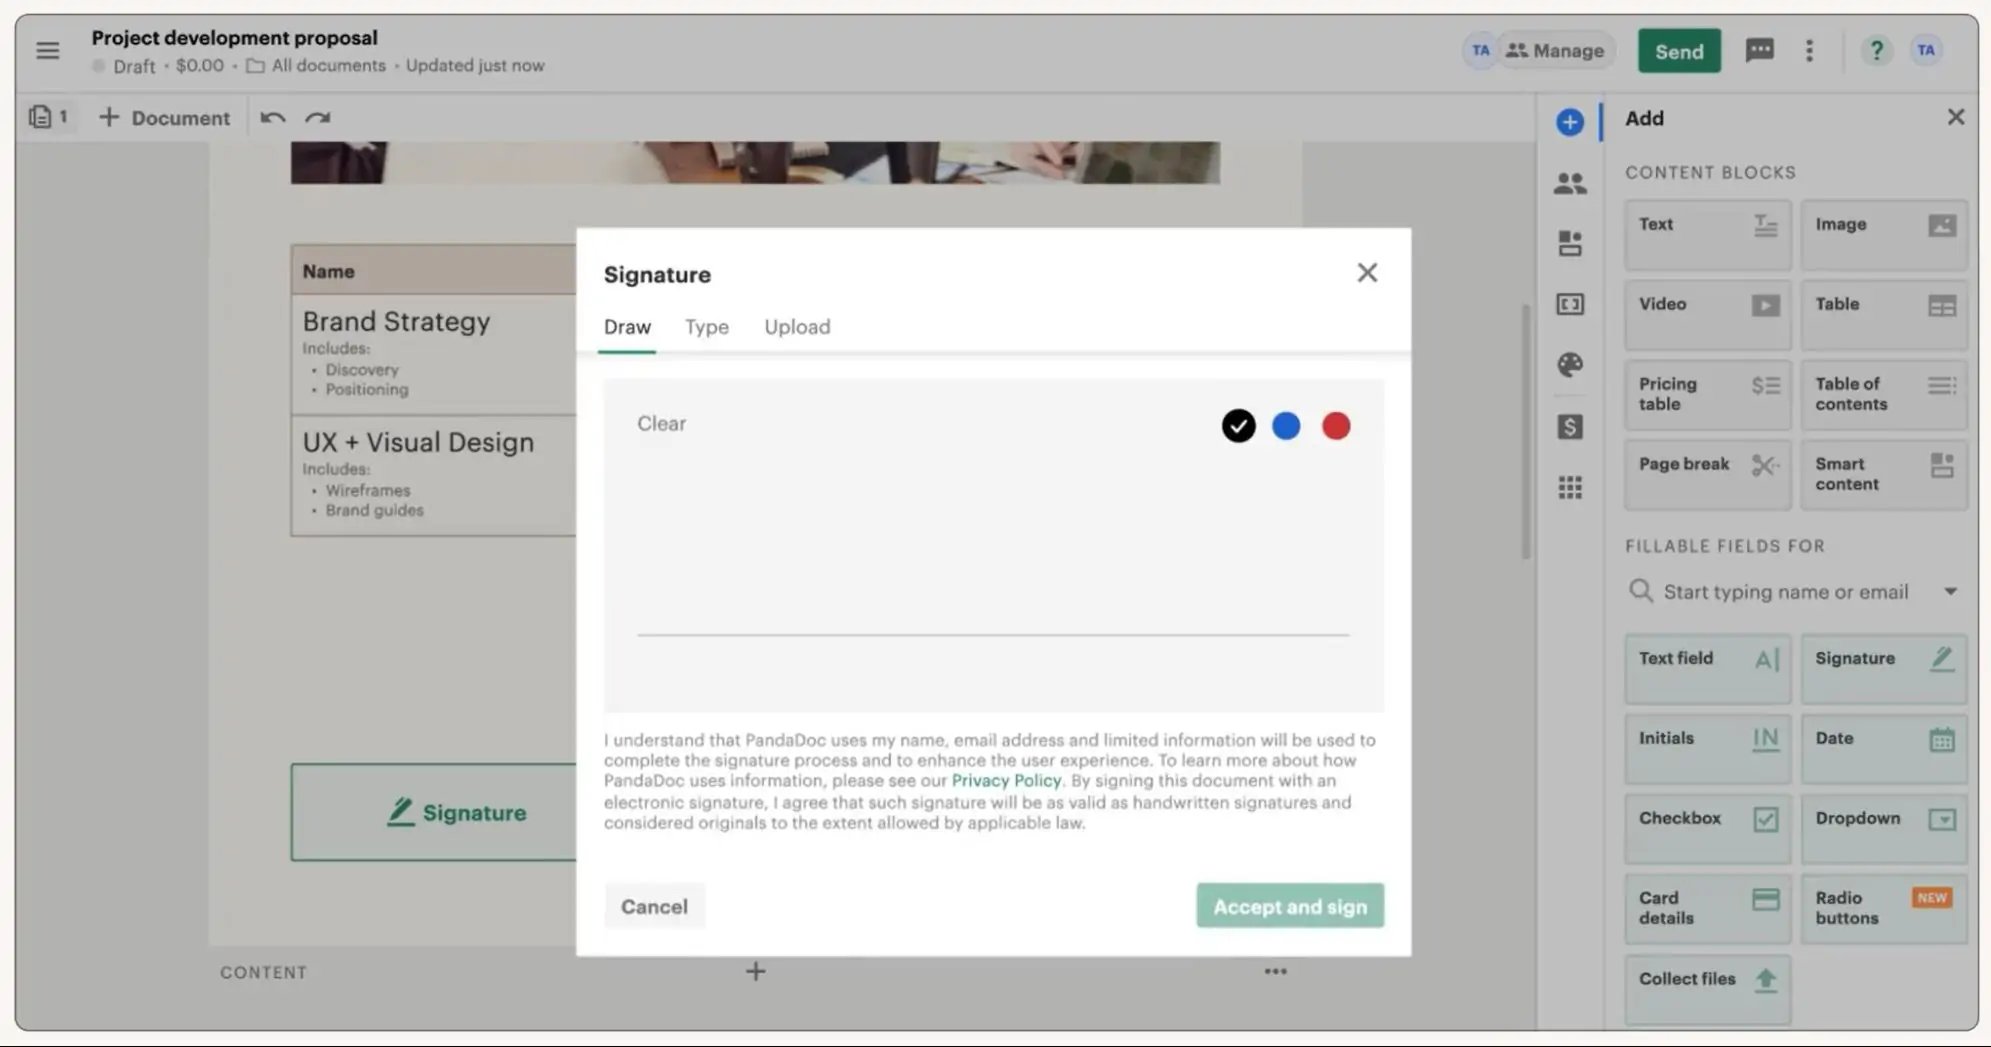
Task: Click the redo arrow icon
Action: (x=318, y=118)
